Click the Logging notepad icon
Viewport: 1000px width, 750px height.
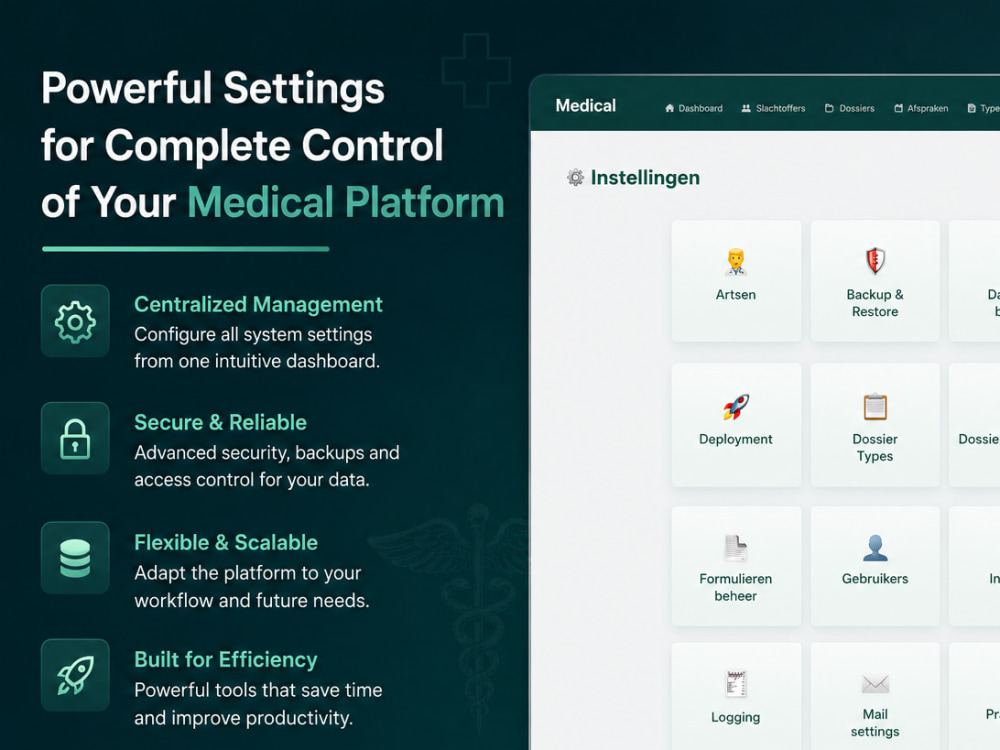click(736, 684)
